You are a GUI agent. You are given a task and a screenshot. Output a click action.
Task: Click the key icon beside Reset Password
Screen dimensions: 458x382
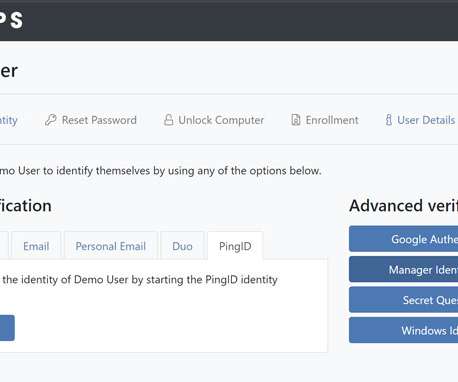pos(51,120)
